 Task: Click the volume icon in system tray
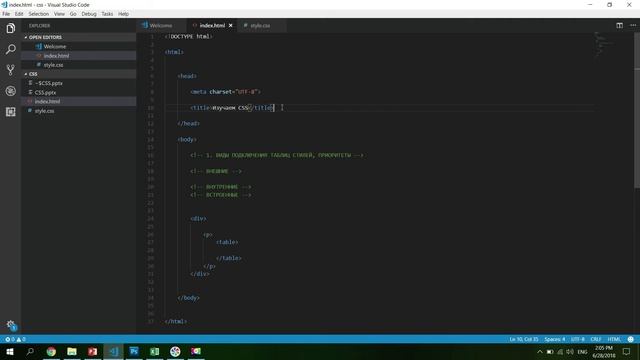tap(570, 351)
